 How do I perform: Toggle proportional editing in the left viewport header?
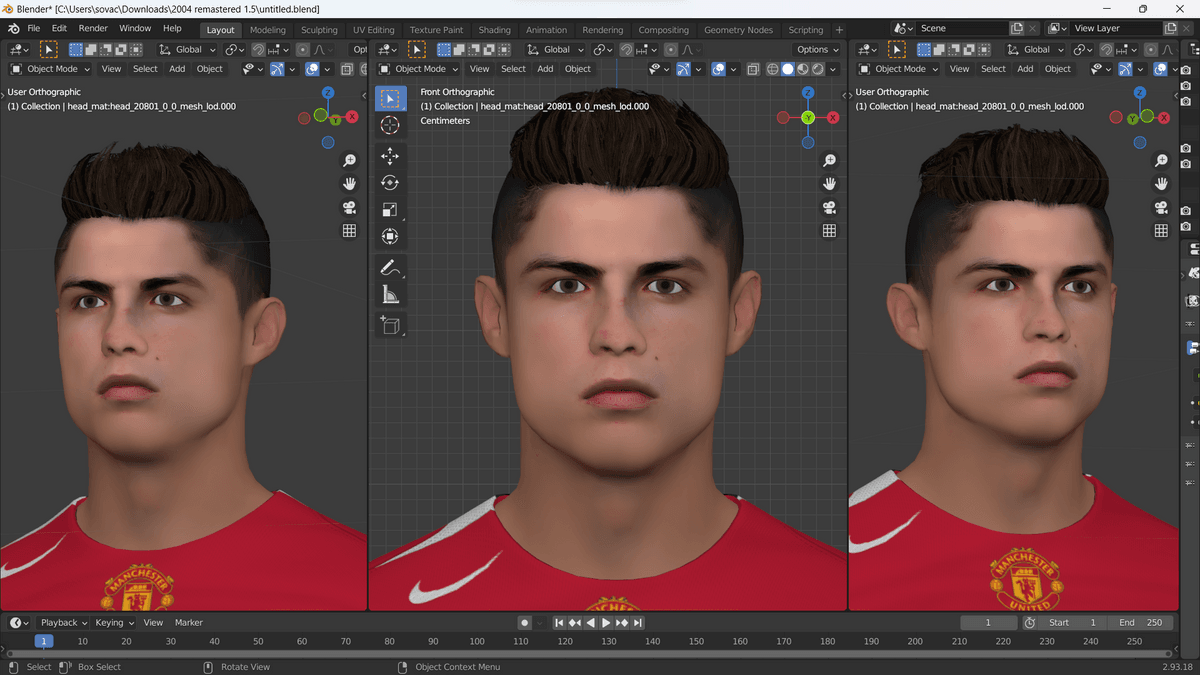(x=303, y=49)
